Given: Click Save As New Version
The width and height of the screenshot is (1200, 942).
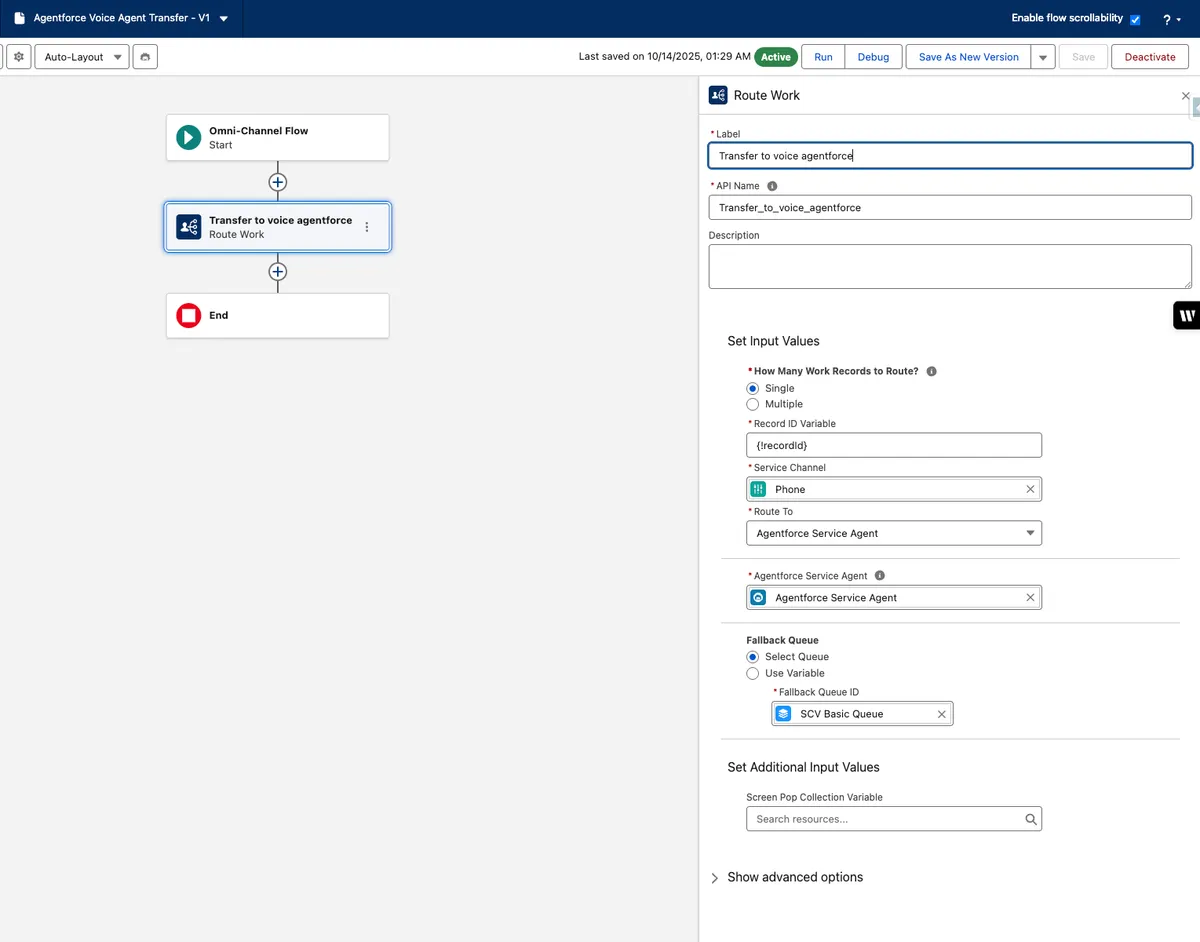Looking at the screenshot, I should 968,57.
